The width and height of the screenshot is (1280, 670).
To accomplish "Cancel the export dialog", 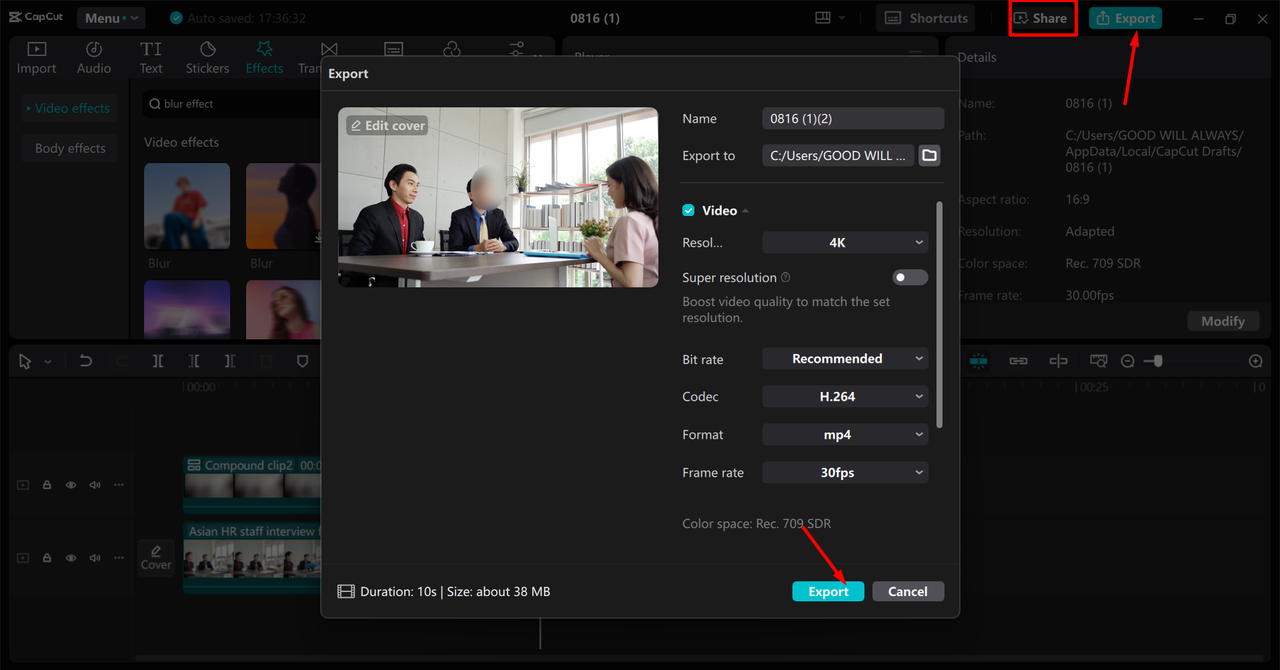I will pyautogui.click(x=908, y=591).
